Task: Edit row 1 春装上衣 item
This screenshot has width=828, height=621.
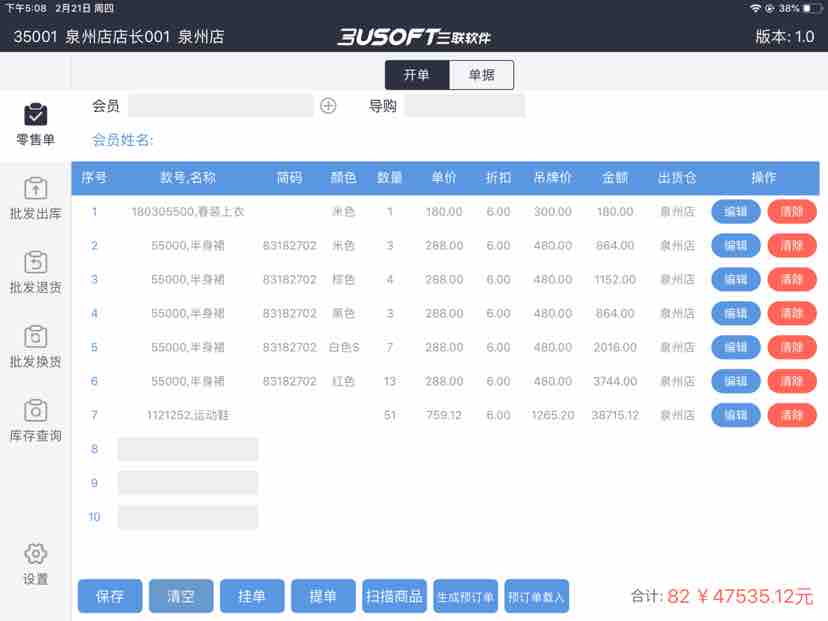Action: (736, 212)
